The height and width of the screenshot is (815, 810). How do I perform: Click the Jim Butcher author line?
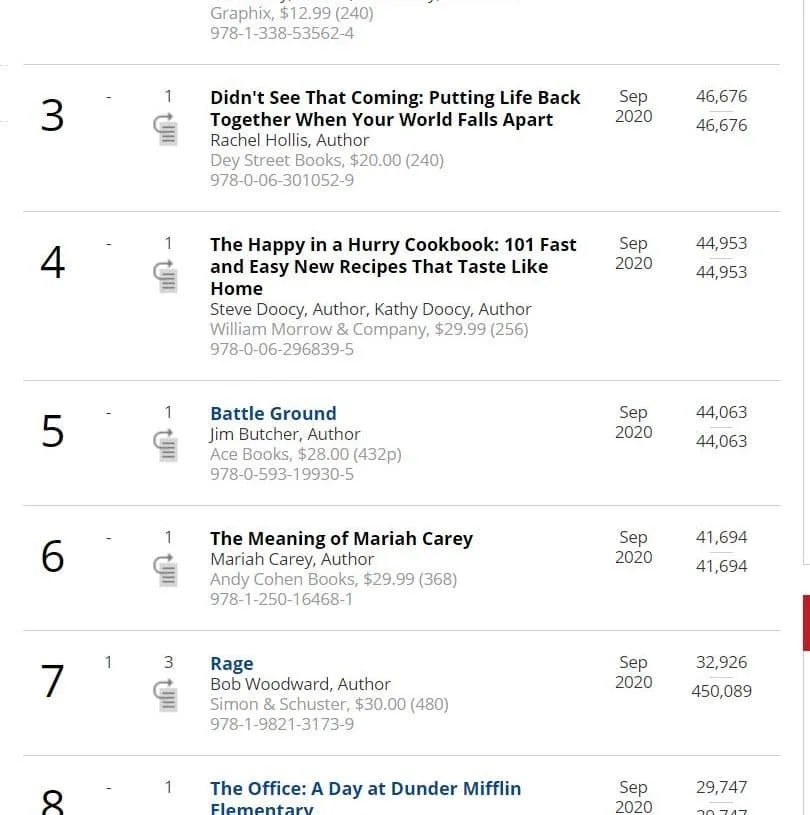click(x=285, y=434)
